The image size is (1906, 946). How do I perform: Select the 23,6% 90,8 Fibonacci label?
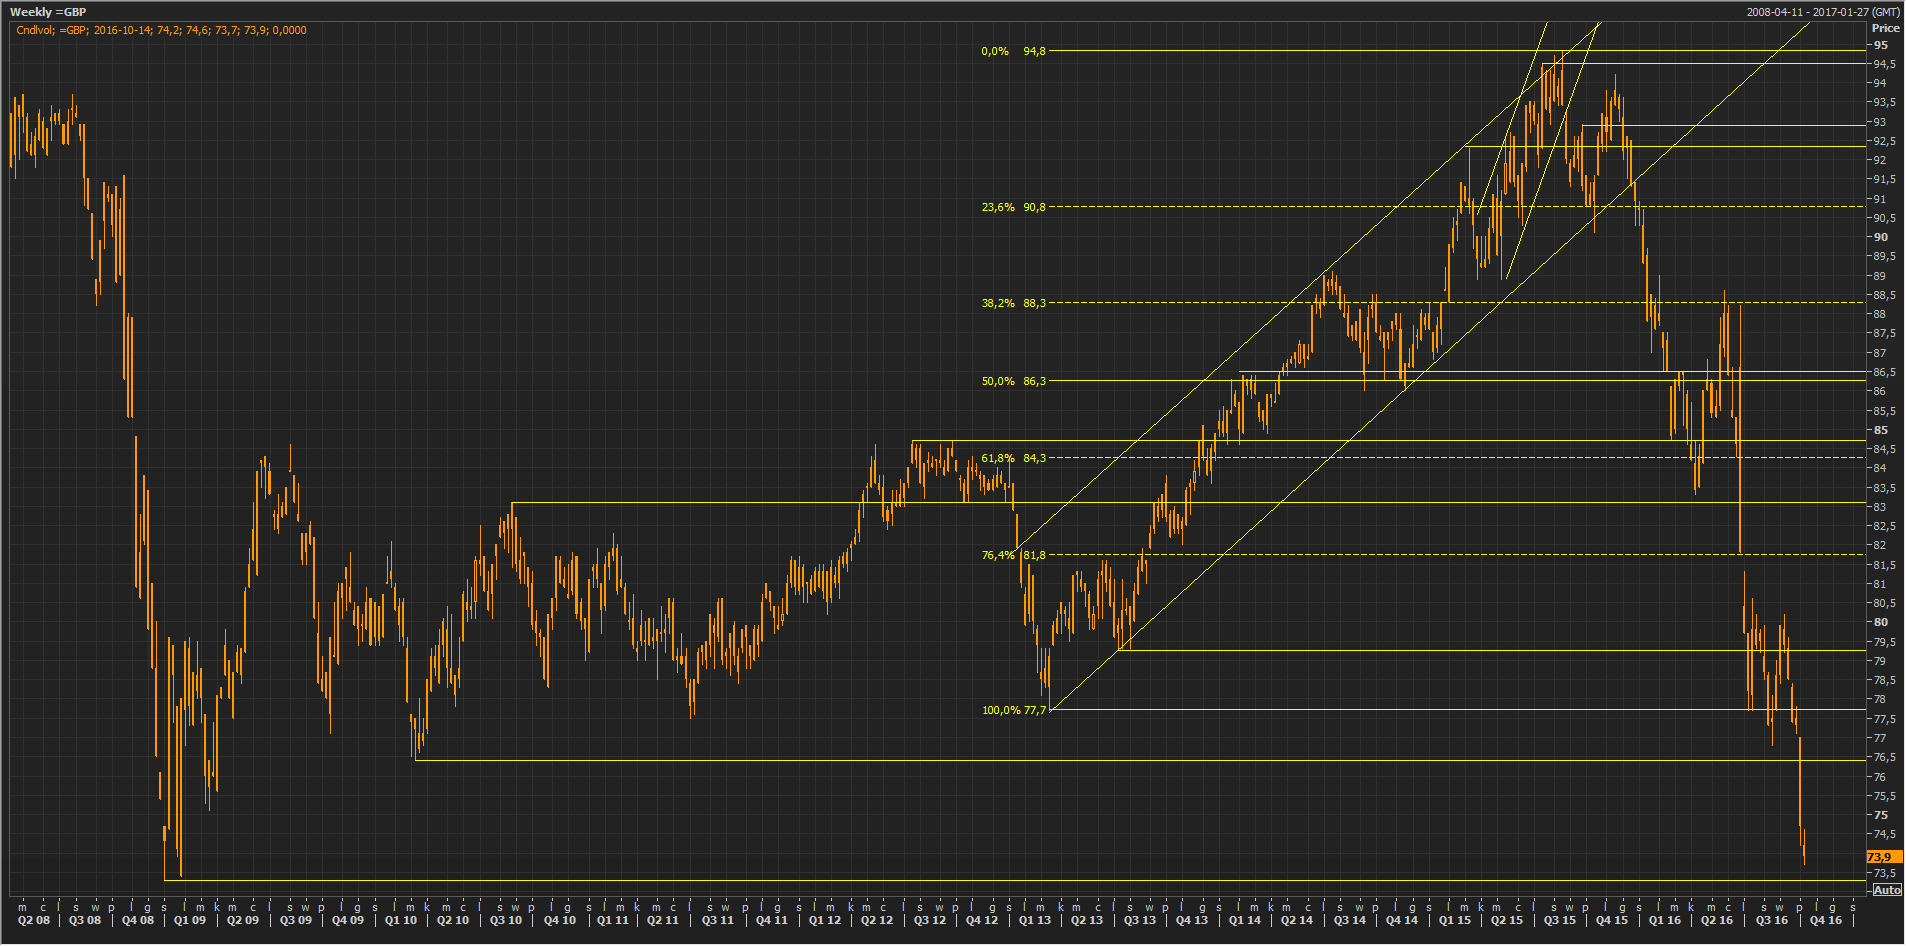click(x=1013, y=207)
